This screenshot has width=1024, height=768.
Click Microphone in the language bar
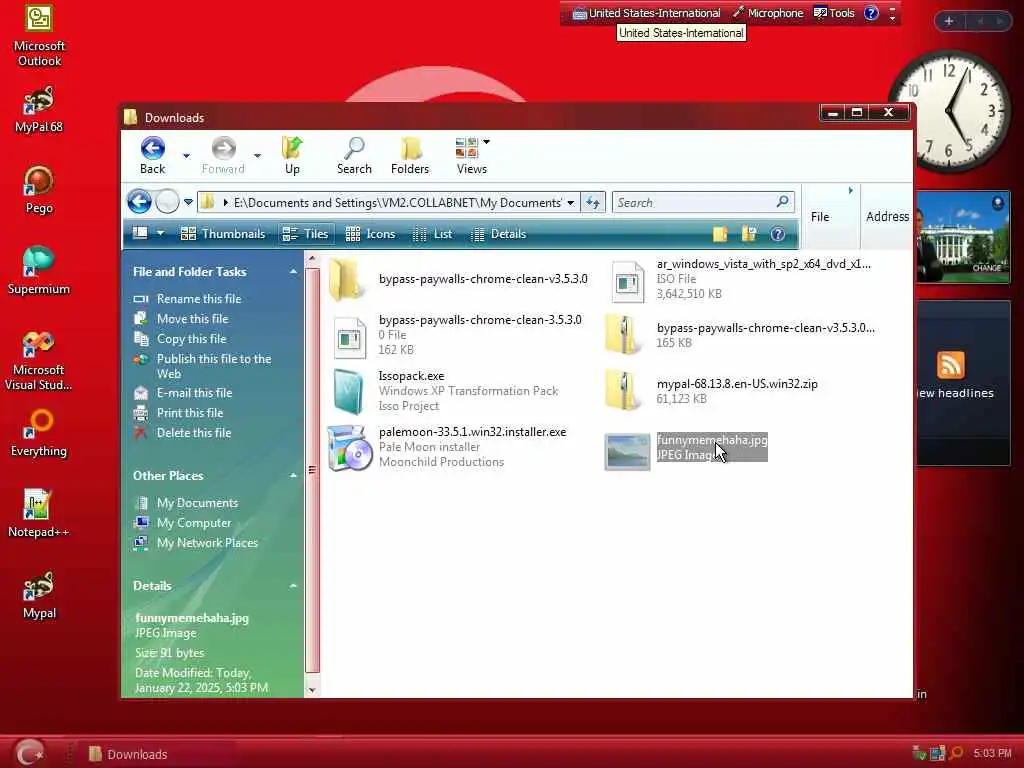pyautogui.click(x=768, y=13)
